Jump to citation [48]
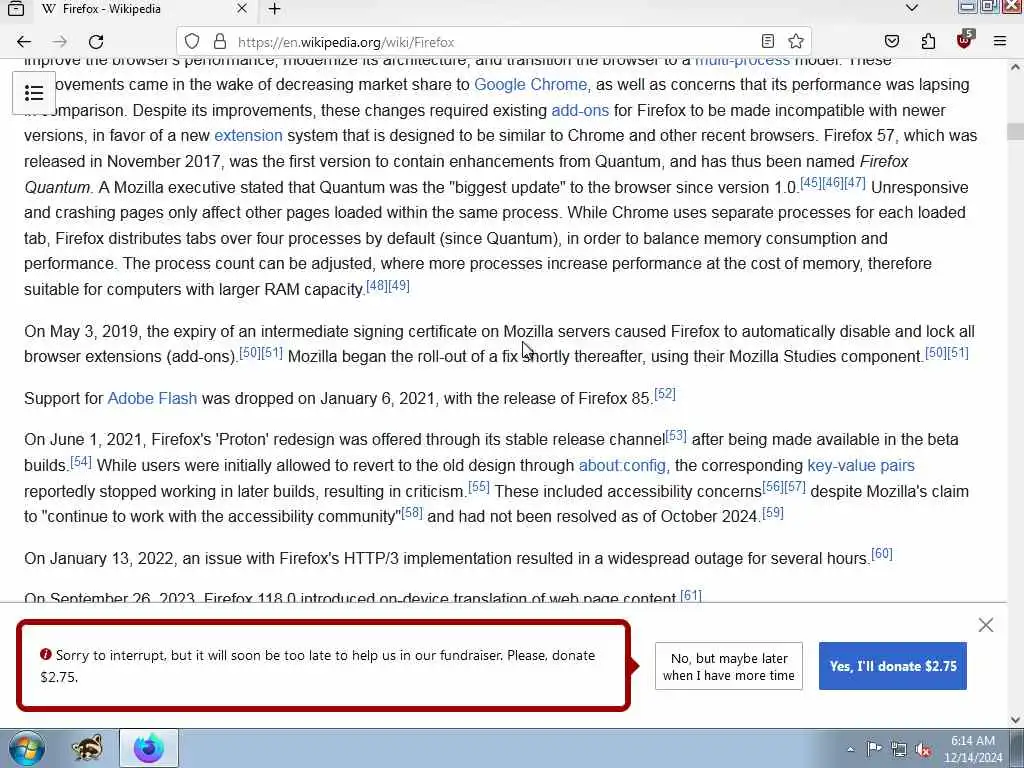 (x=377, y=285)
